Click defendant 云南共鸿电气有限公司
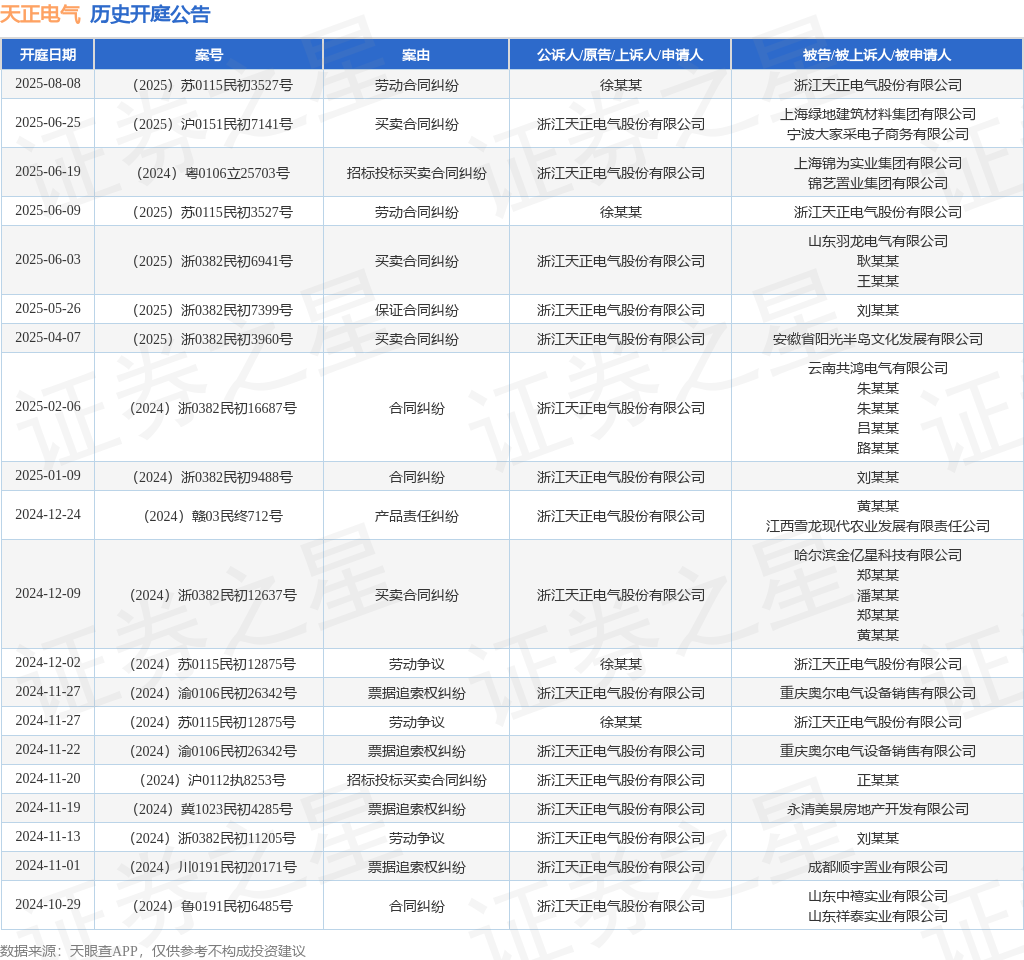This screenshot has height=960, width=1024. (877, 368)
